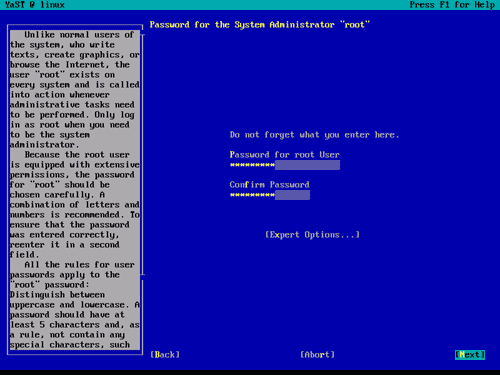Click the Abort button
The width and height of the screenshot is (500, 375).
click(317, 355)
